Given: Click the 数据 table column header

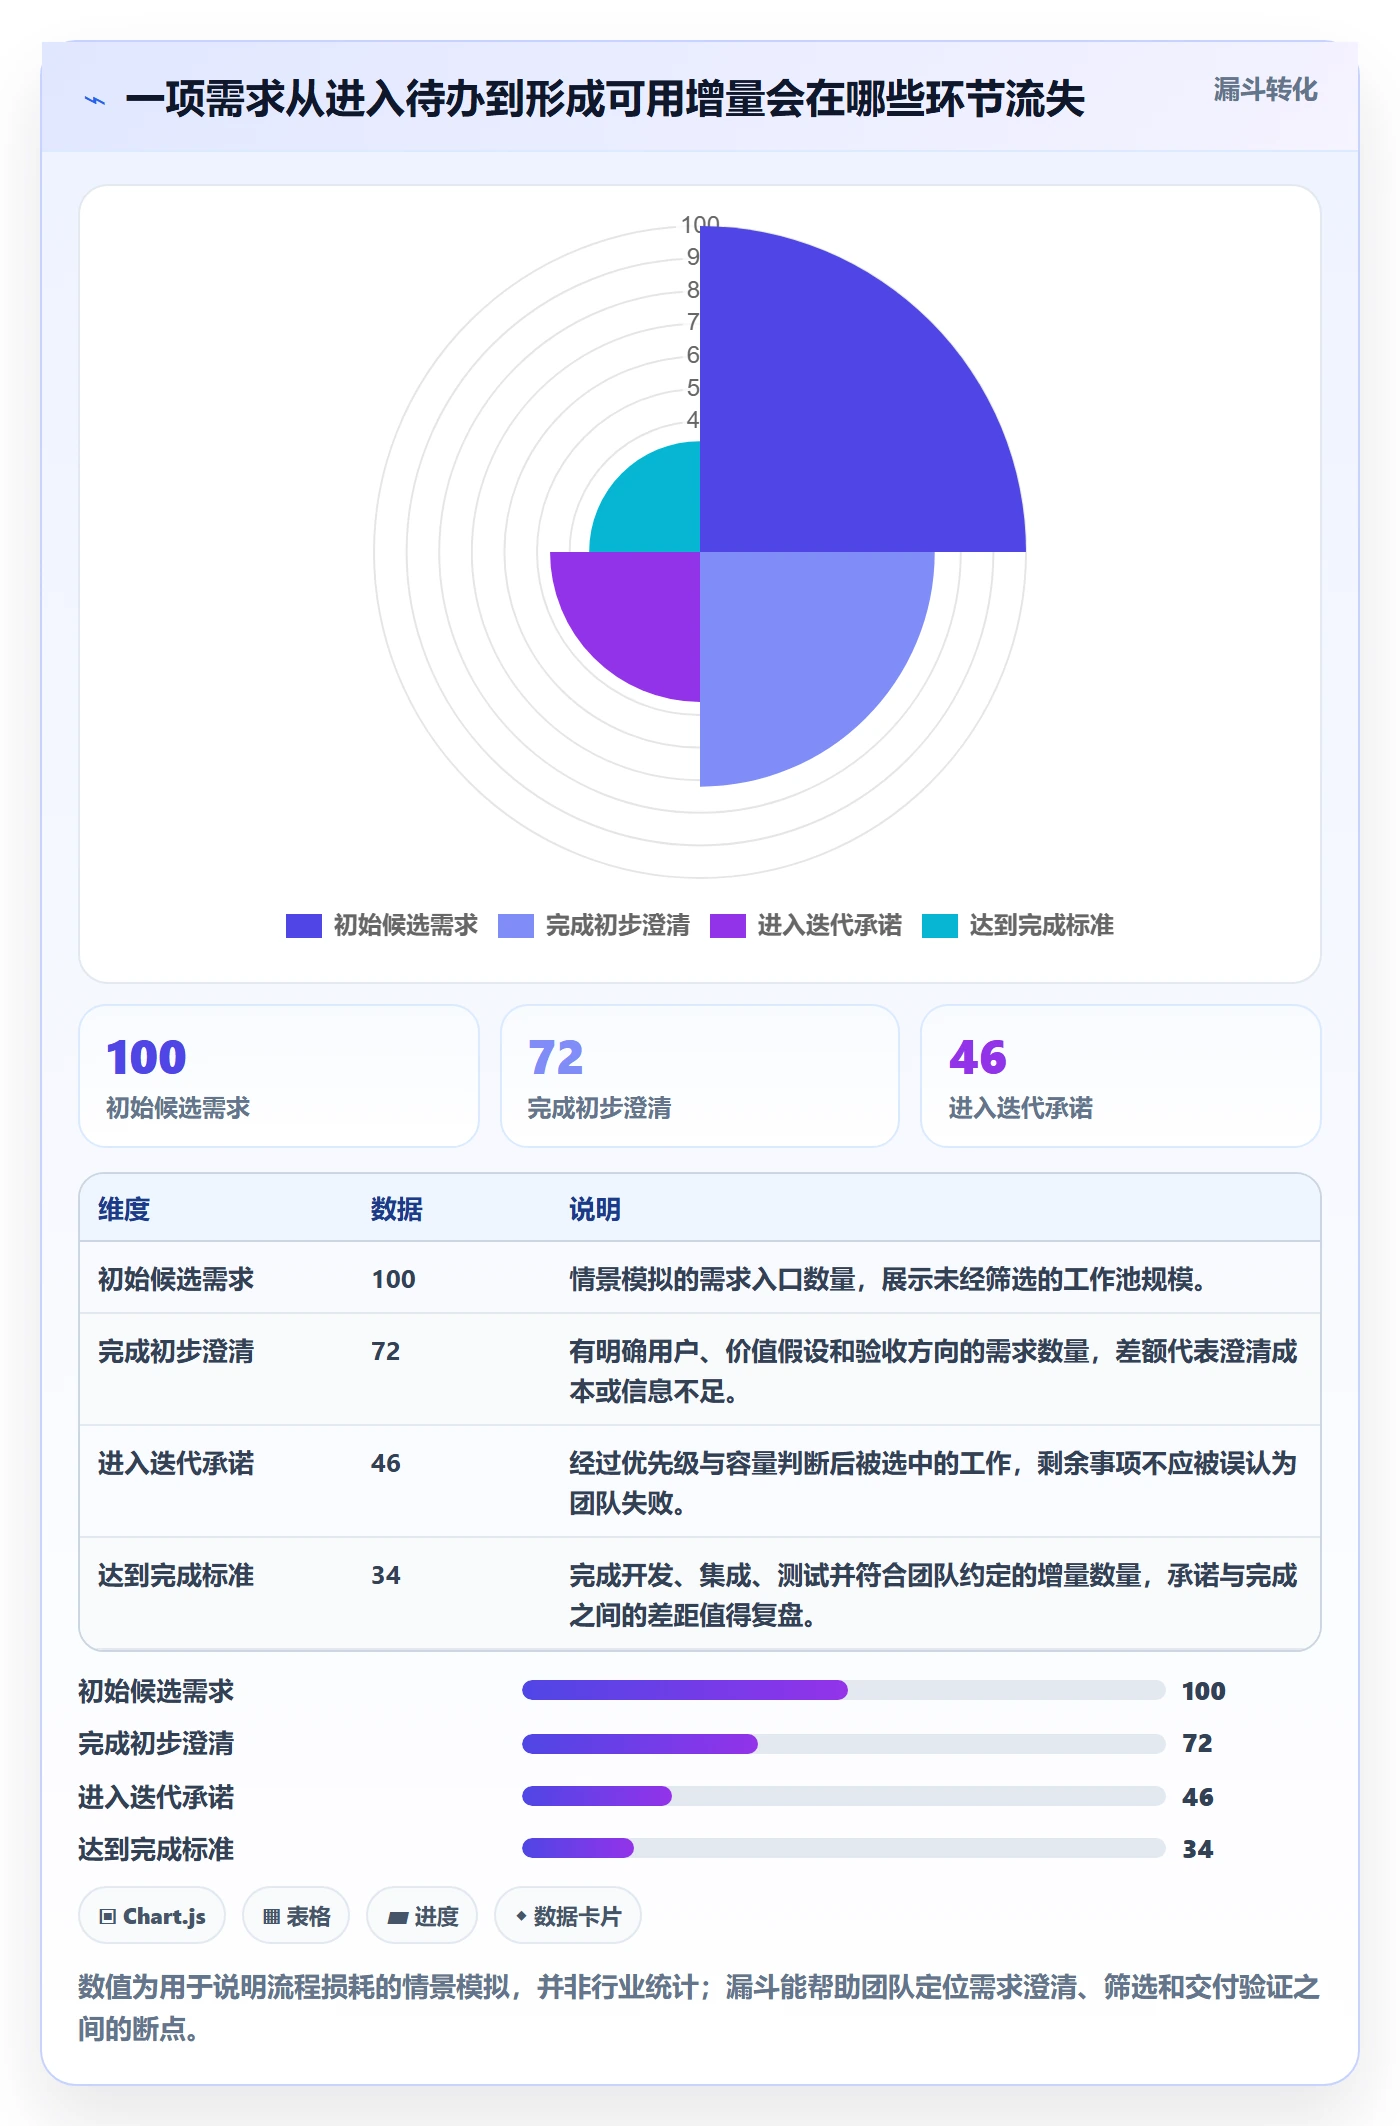Looking at the screenshot, I should 397,1209.
